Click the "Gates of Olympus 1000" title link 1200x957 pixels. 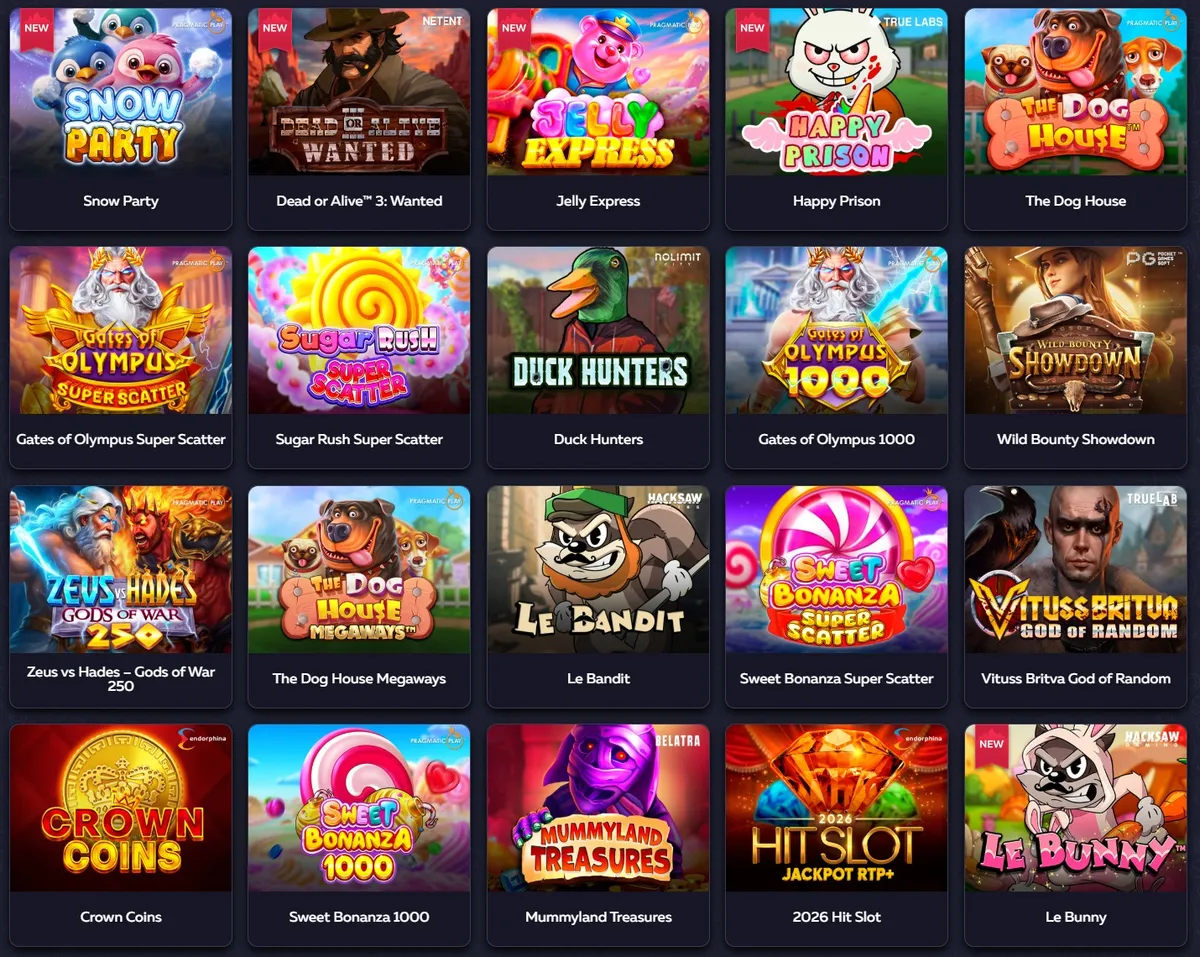[x=837, y=439]
